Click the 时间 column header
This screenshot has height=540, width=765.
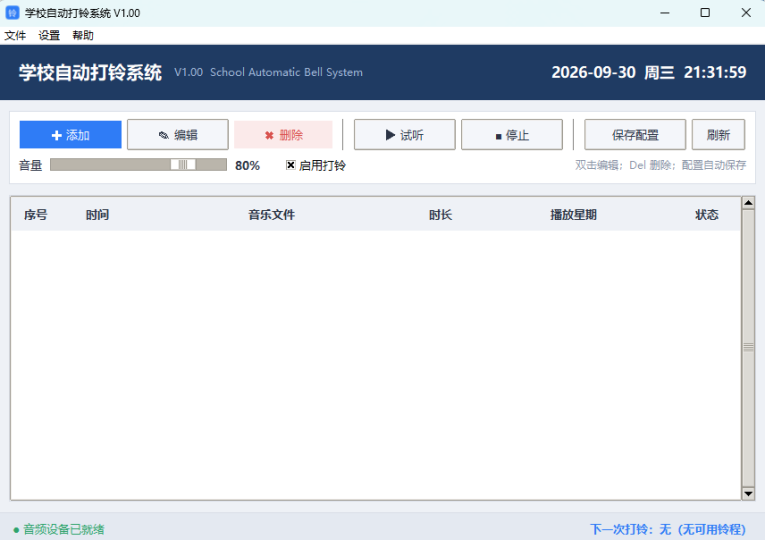98,215
